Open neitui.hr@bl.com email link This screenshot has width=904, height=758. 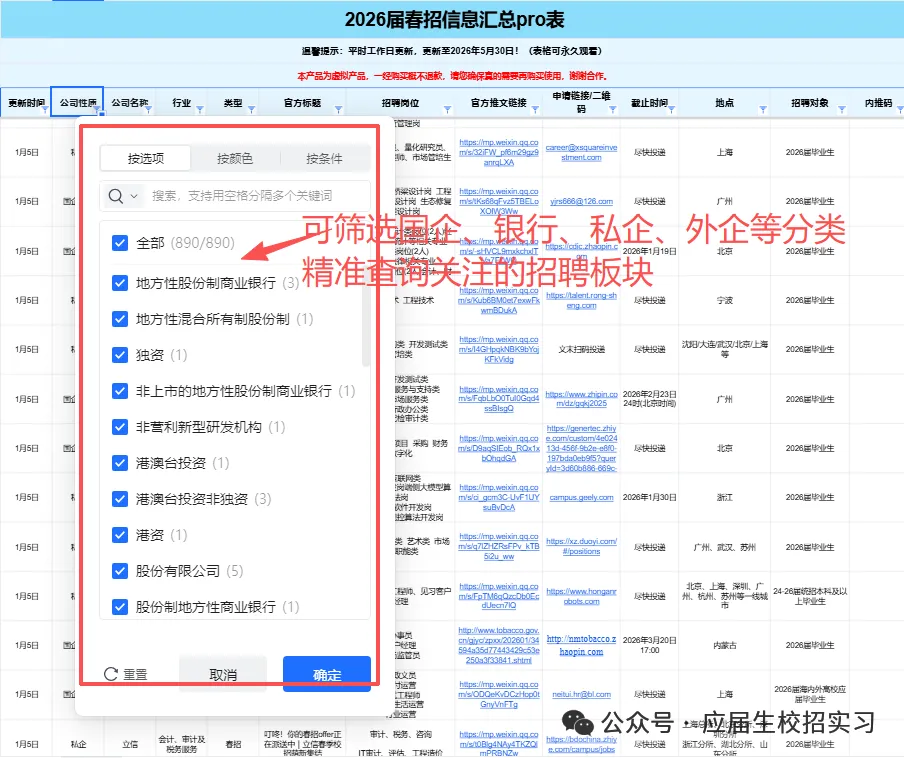tap(581, 694)
